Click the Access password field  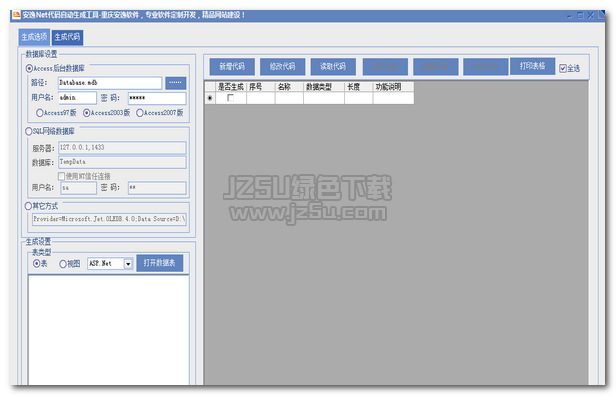157,98
